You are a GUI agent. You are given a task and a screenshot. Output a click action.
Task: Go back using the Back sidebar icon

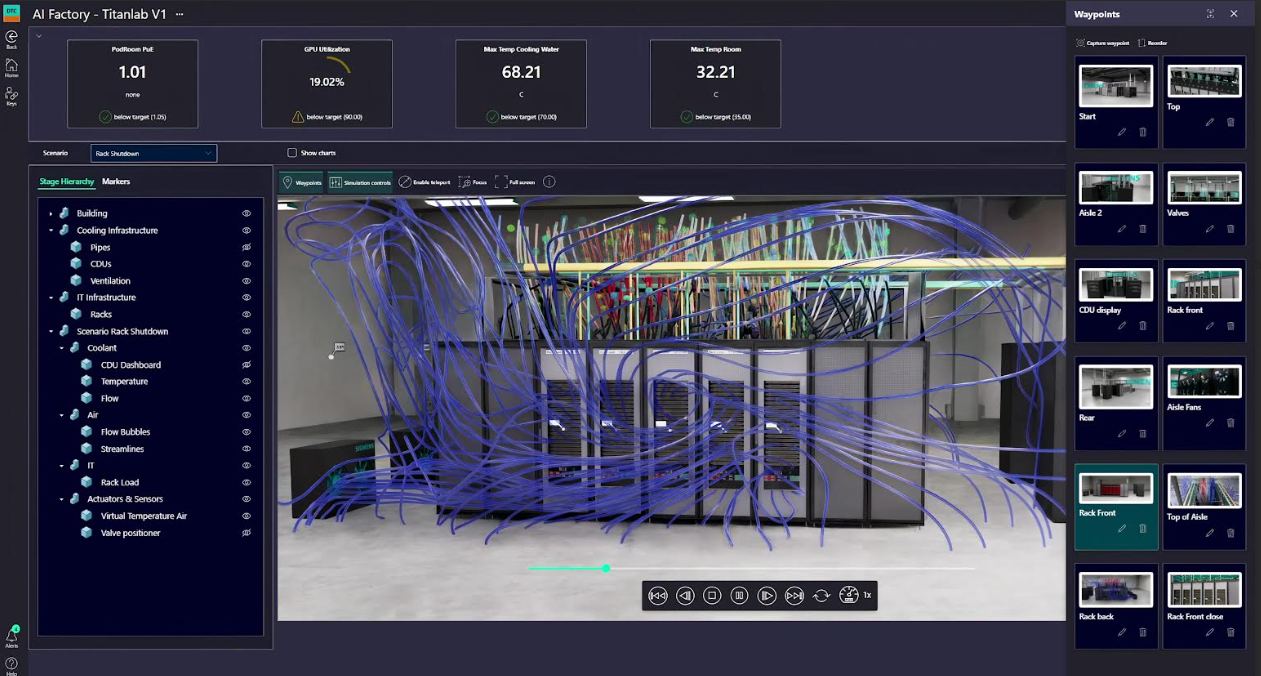point(12,39)
